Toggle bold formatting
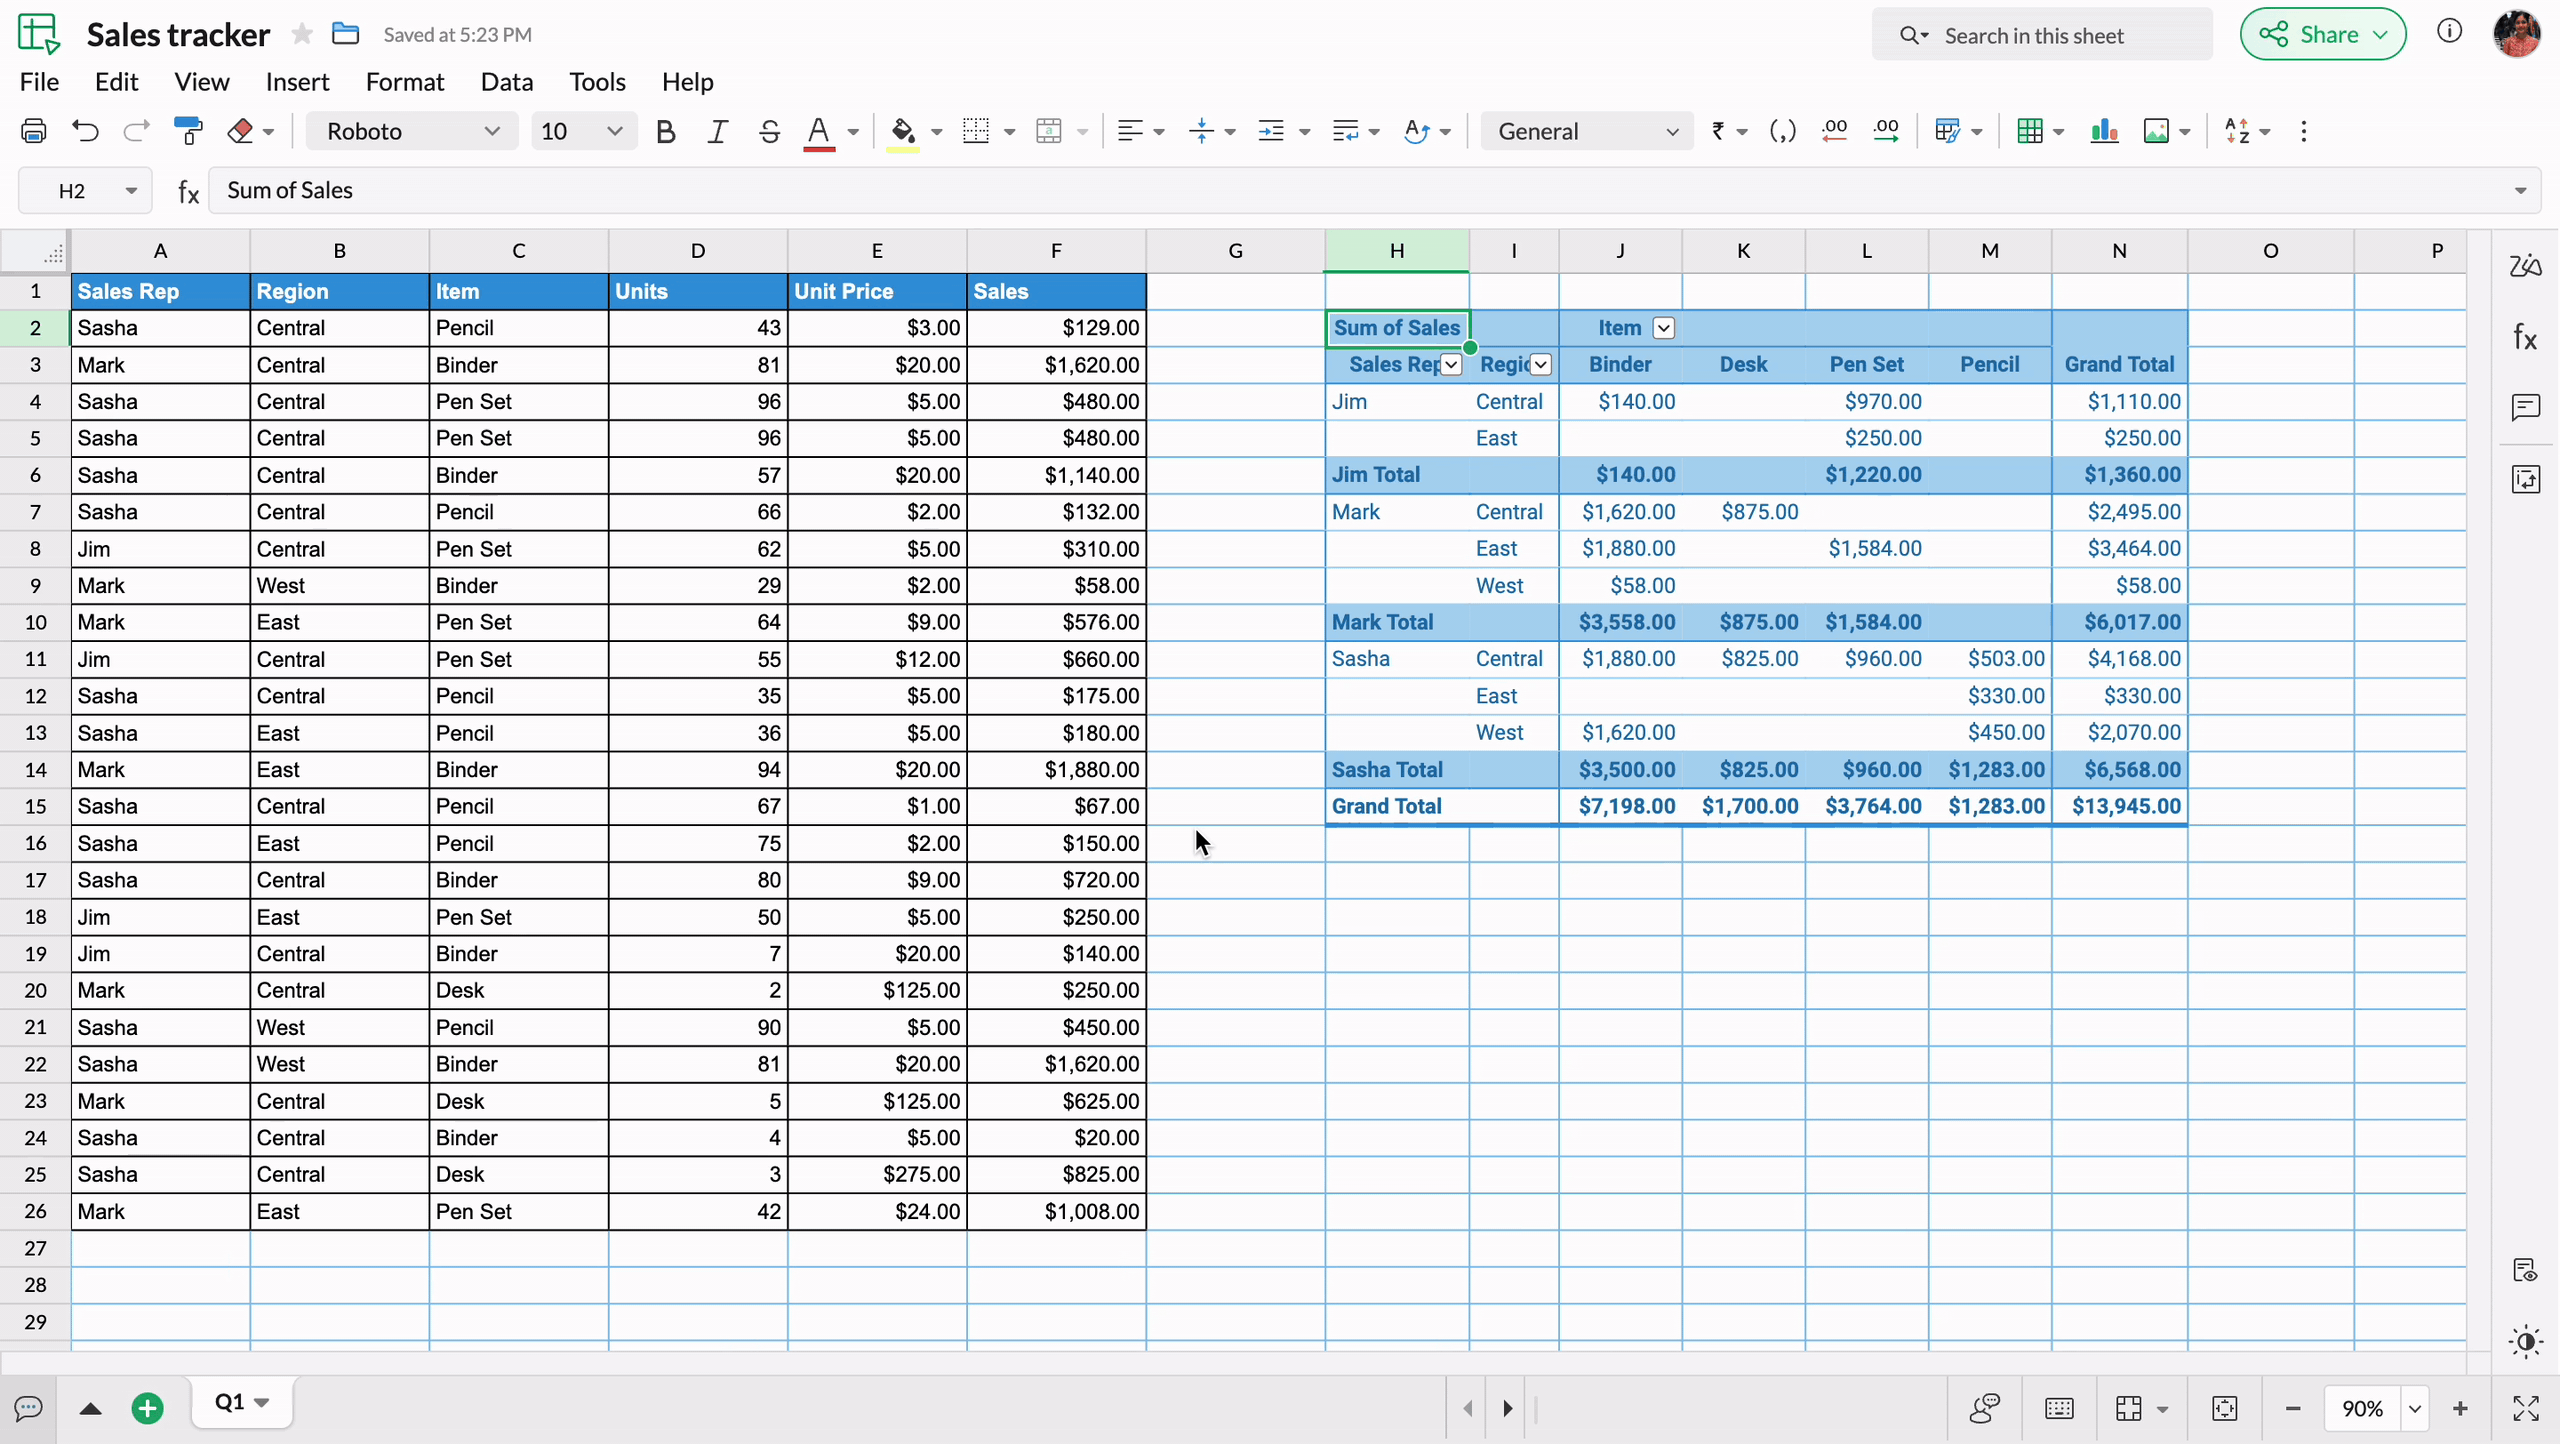The width and height of the screenshot is (2560, 1444). click(x=665, y=131)
